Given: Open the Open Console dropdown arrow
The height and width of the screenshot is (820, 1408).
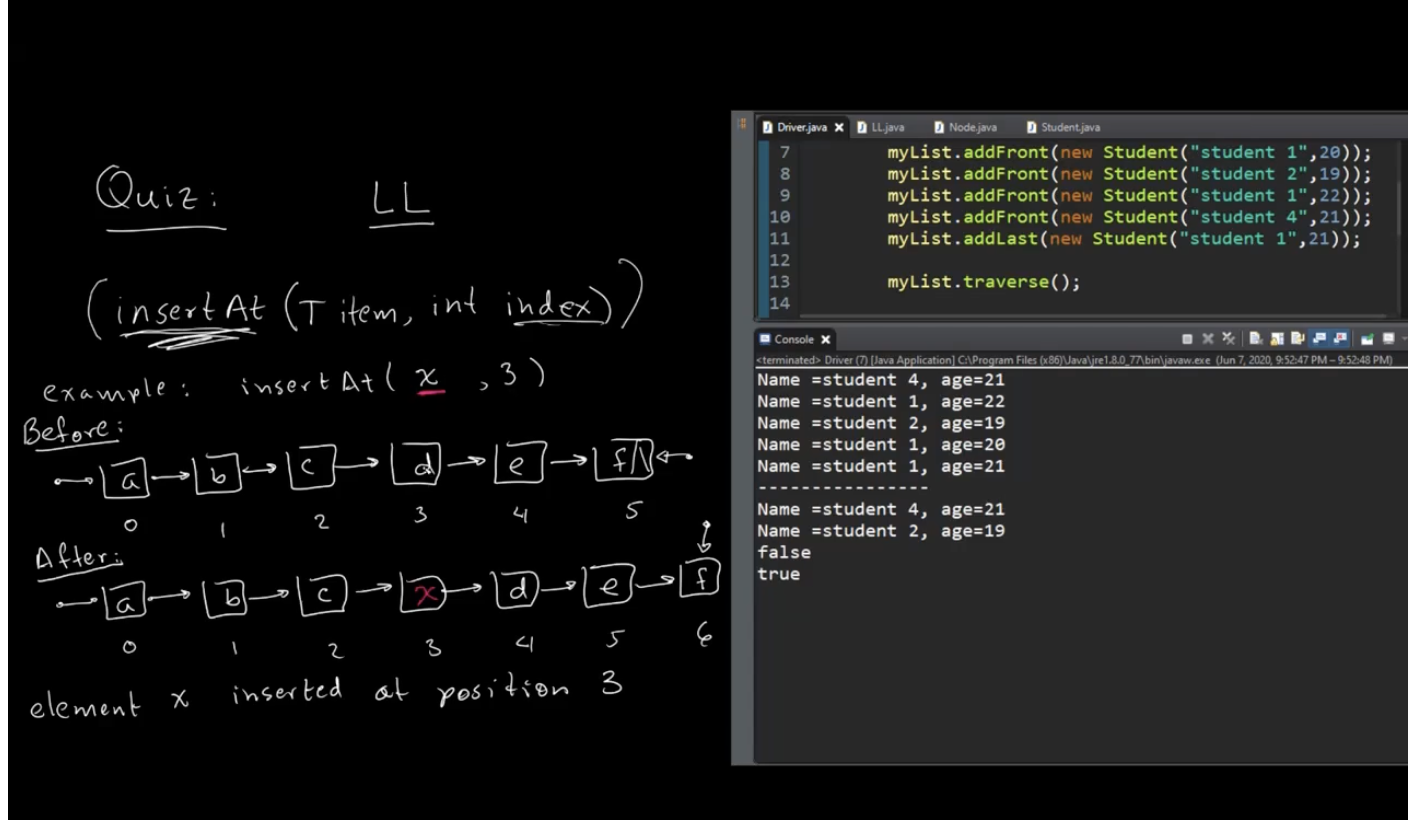Looking at the screenshot, I should pos(1404,338).
